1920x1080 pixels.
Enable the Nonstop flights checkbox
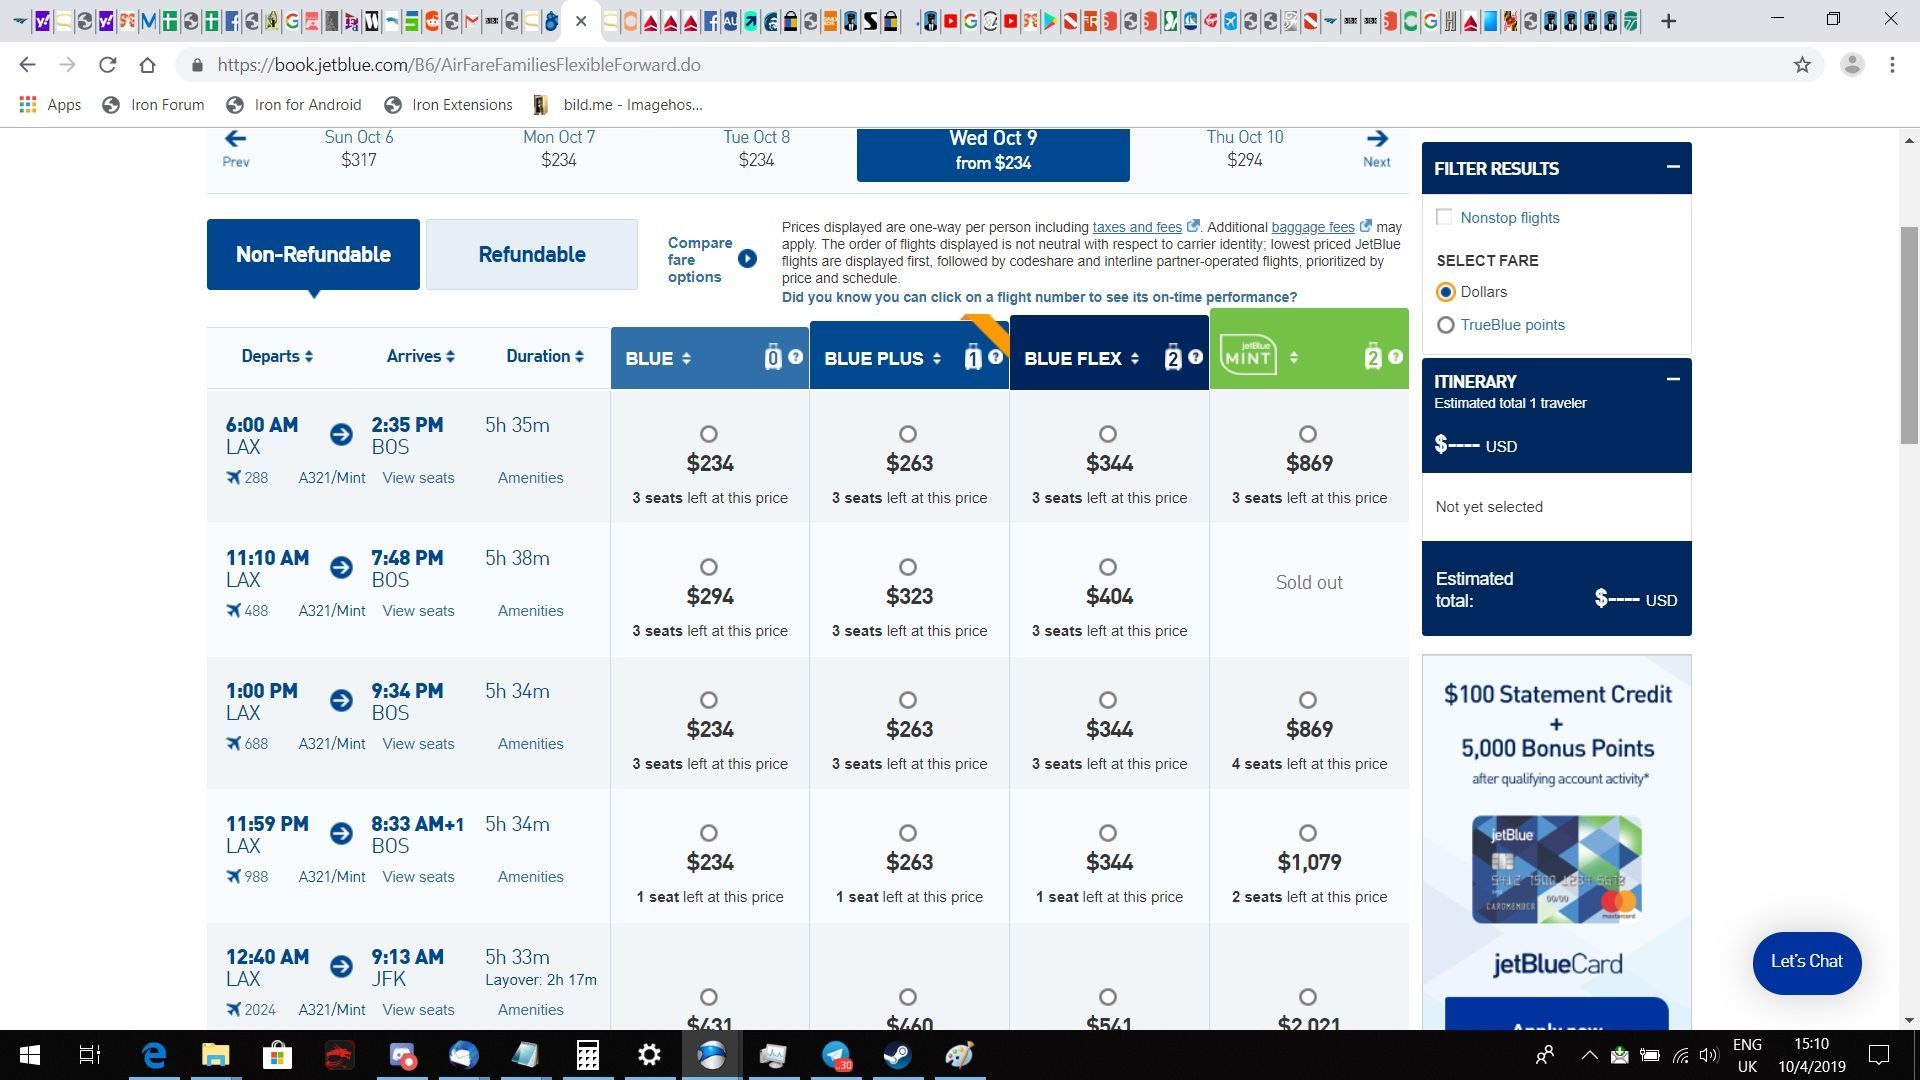[1444, 217]
